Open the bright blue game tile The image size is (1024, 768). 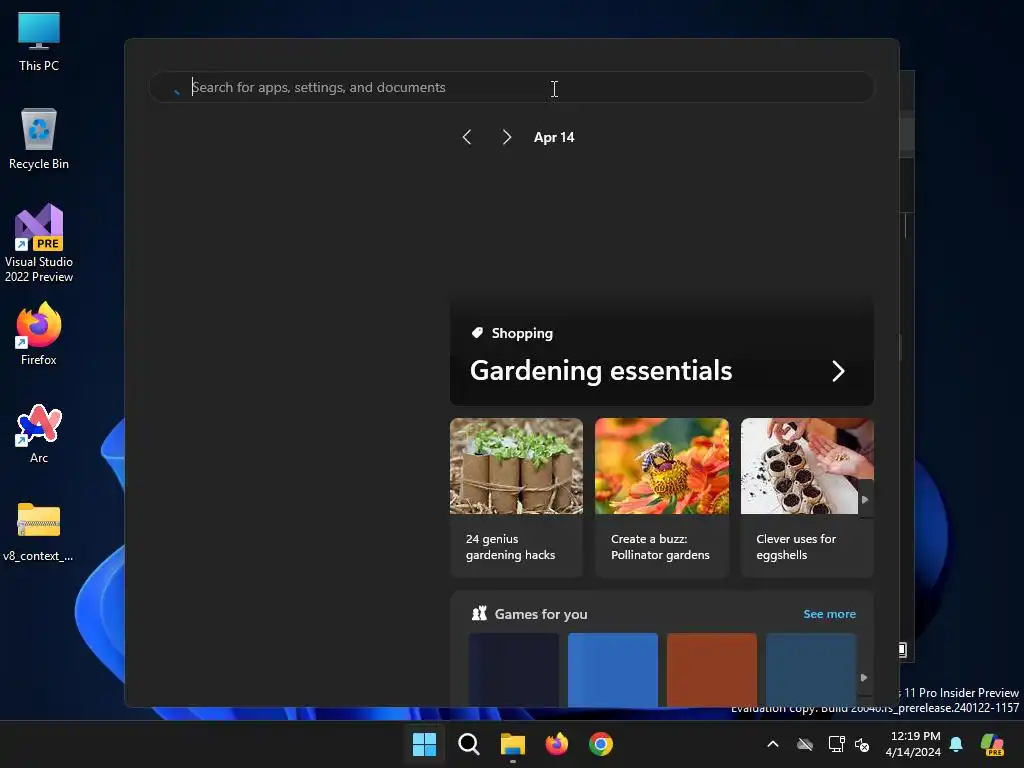613,669
